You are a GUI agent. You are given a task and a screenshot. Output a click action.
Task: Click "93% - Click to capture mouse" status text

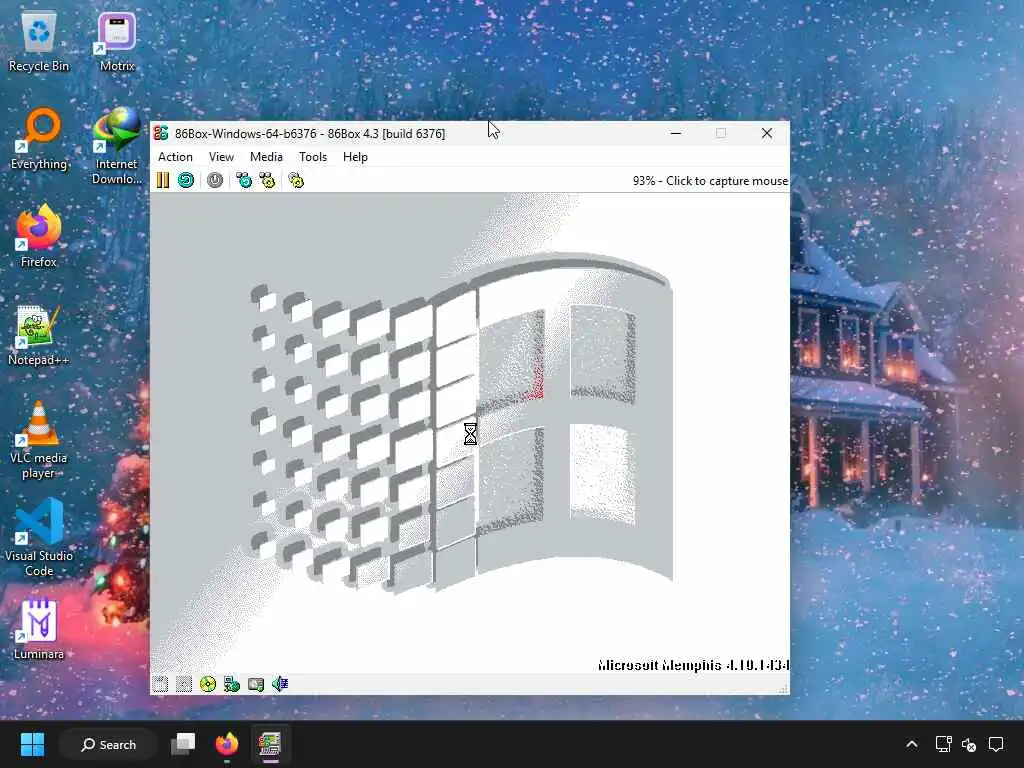click(710, 181)
